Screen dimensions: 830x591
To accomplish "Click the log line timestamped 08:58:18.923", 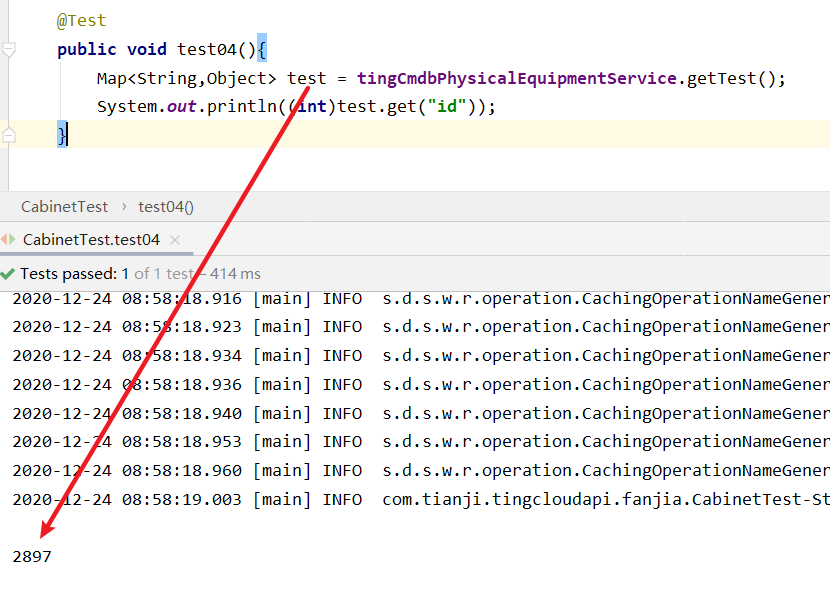I will tap(421, 327).
